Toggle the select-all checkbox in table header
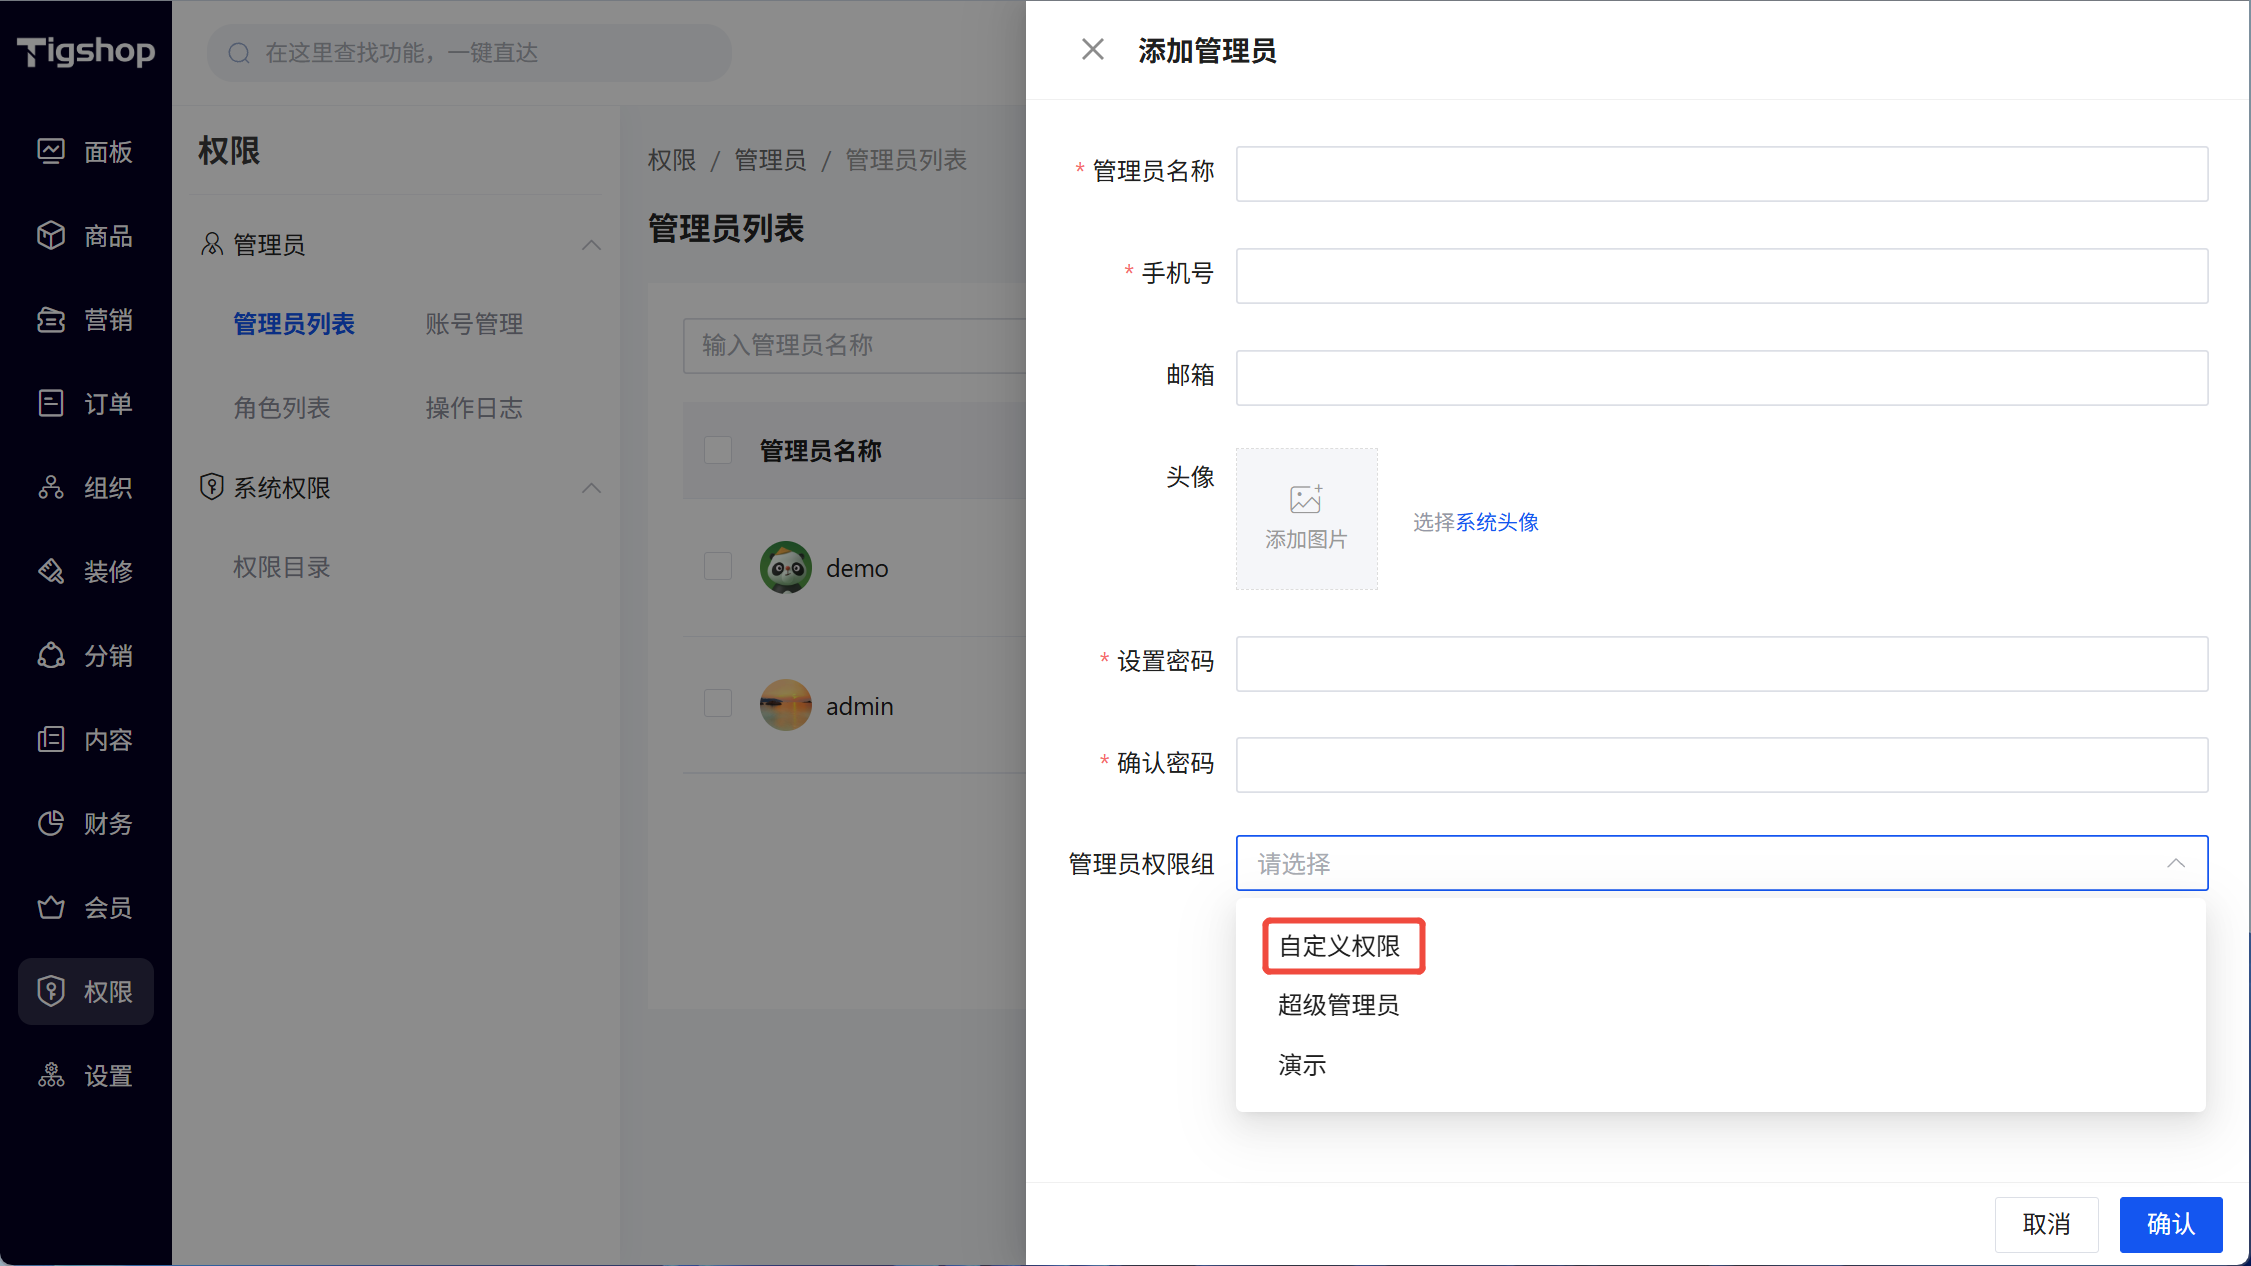2251x1266 pixels. [x=718, y=450]
